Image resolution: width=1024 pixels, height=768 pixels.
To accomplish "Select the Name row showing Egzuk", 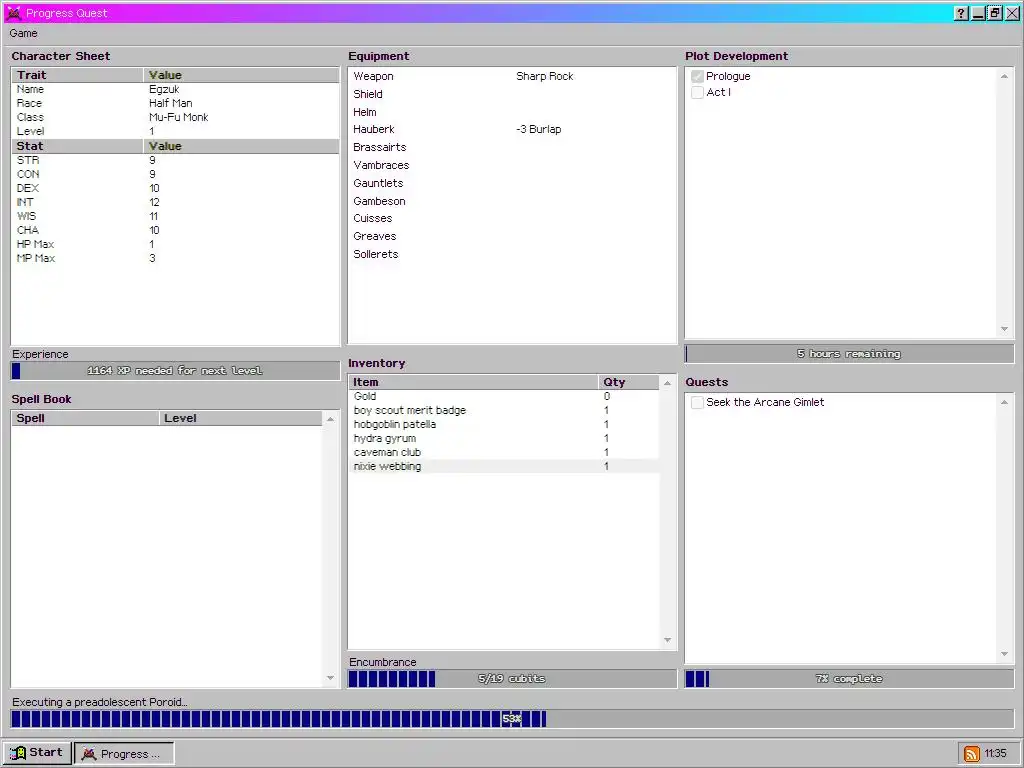I will tap(176, 89).
